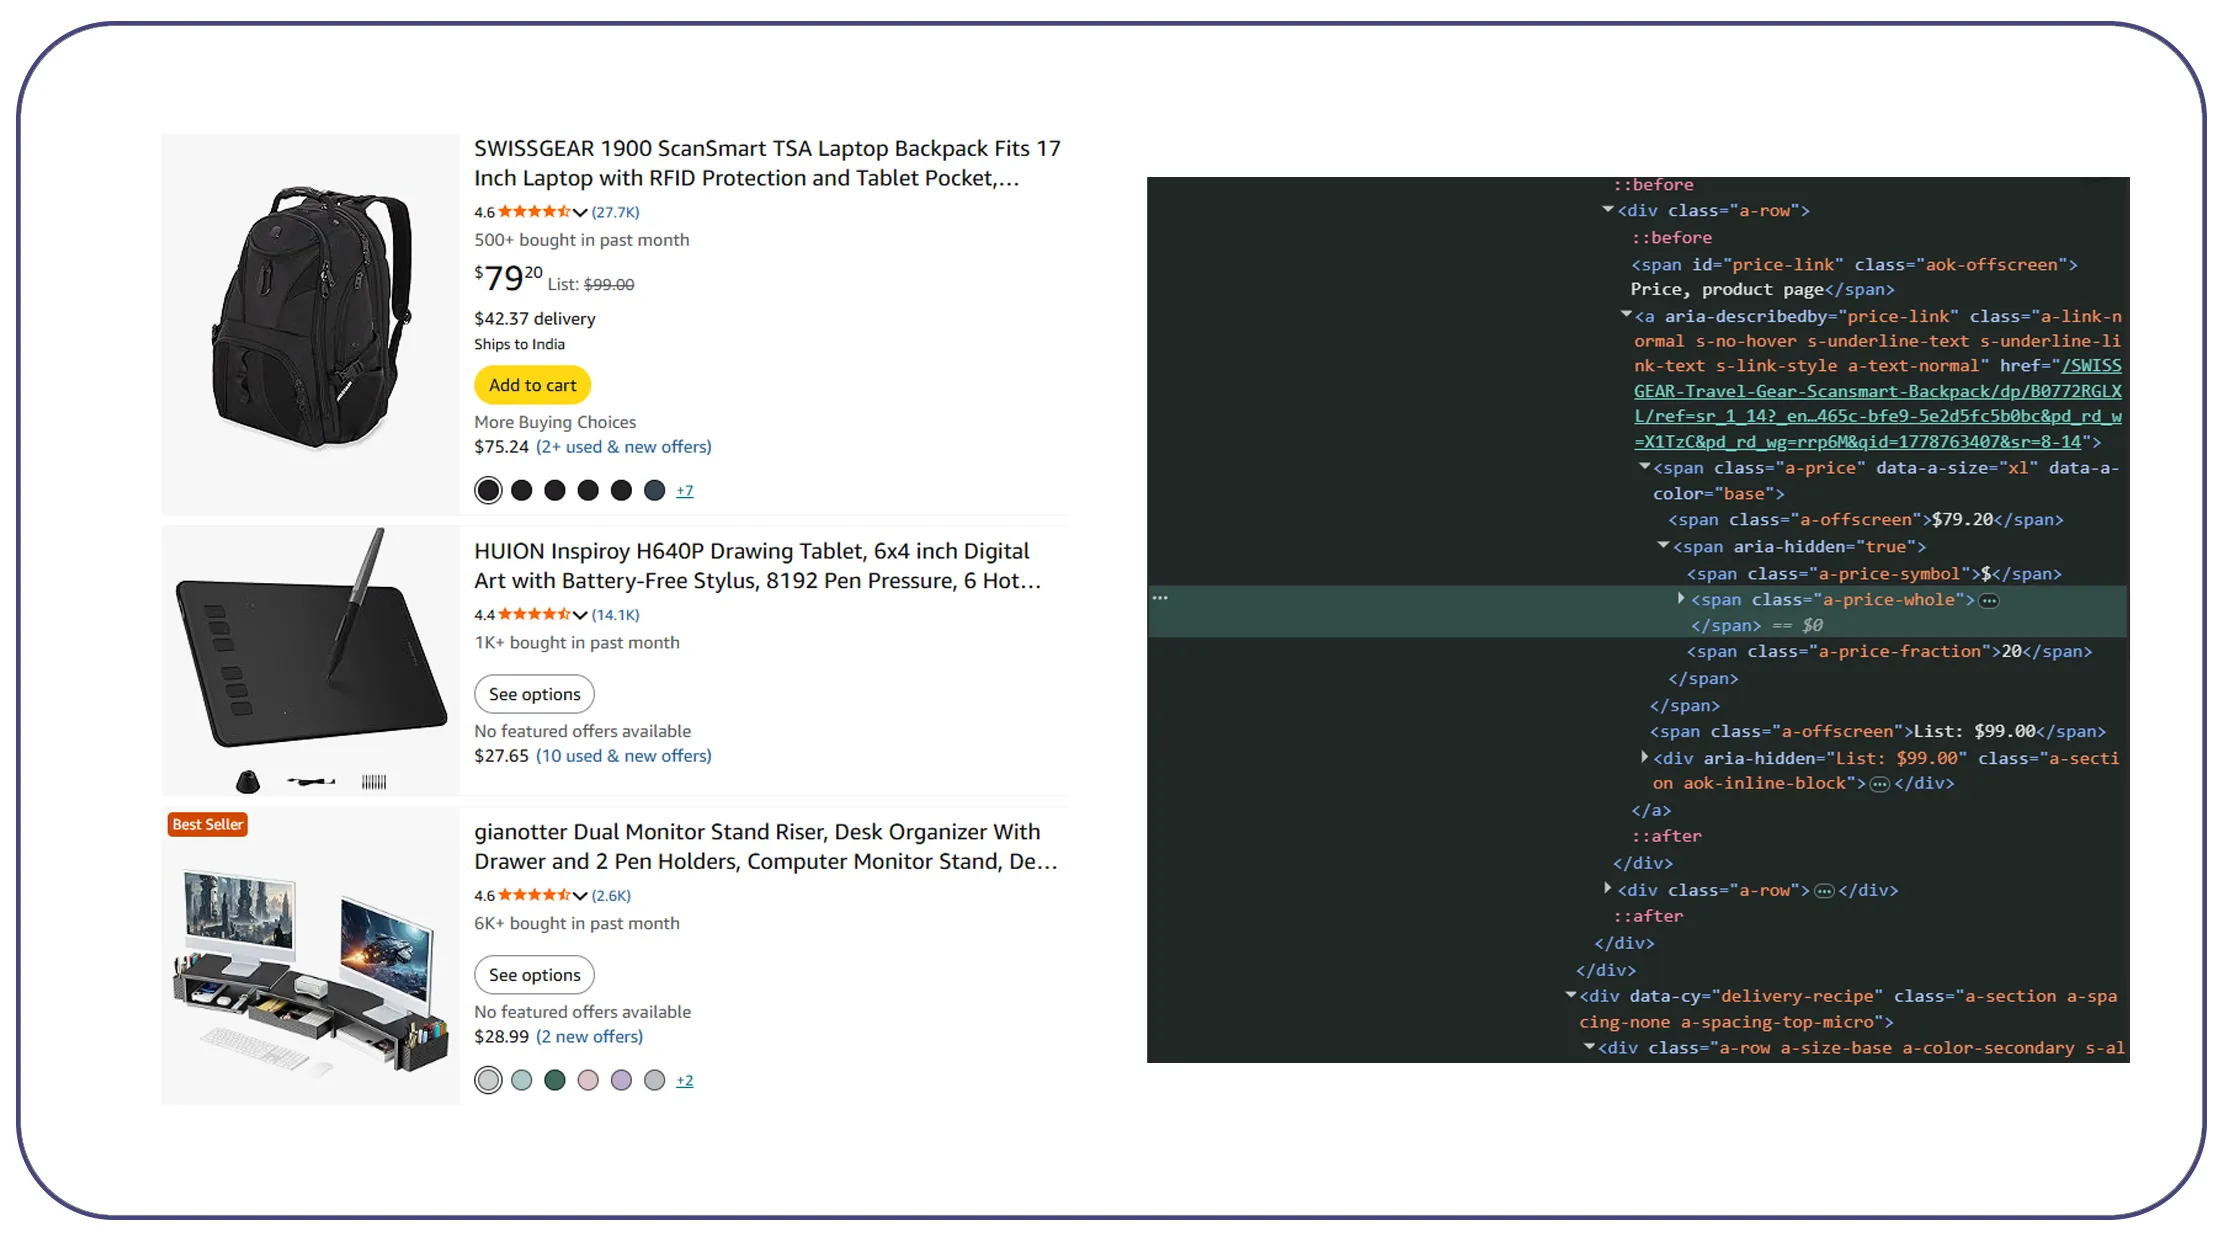The height and width of the screenshot is (1240, 2223).
Task: Open the (10 used & new offers) link
Action: pos(623,756)
